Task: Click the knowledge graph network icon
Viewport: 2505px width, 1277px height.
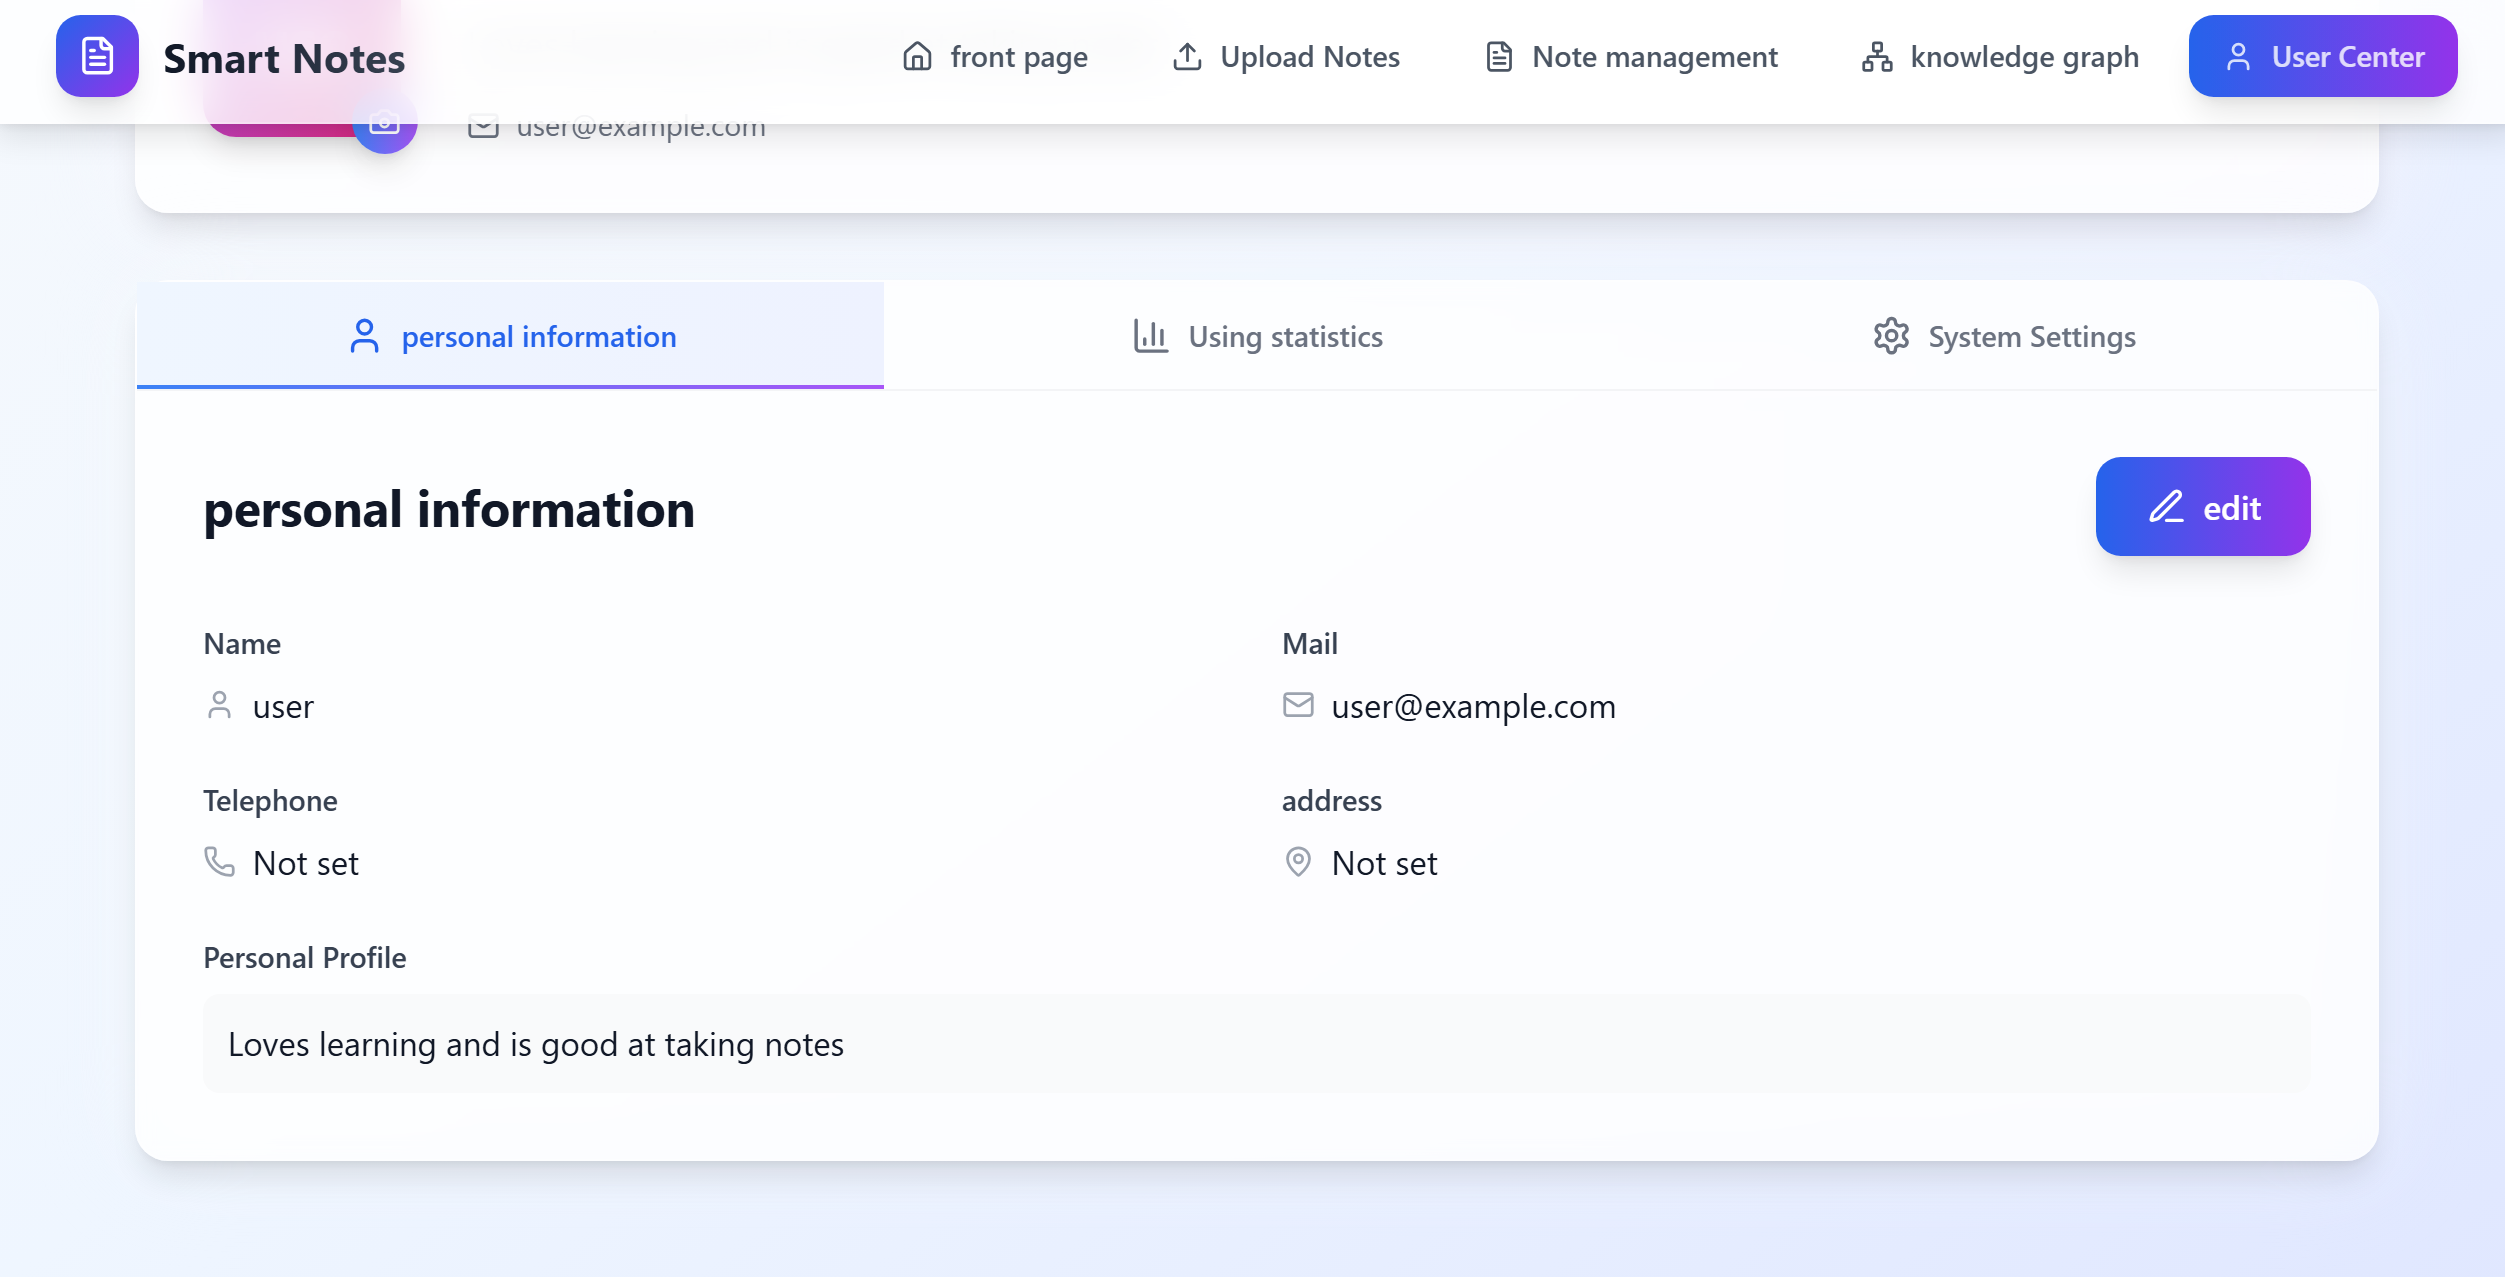Action: pyautogui.click(x=1877, y=57)
